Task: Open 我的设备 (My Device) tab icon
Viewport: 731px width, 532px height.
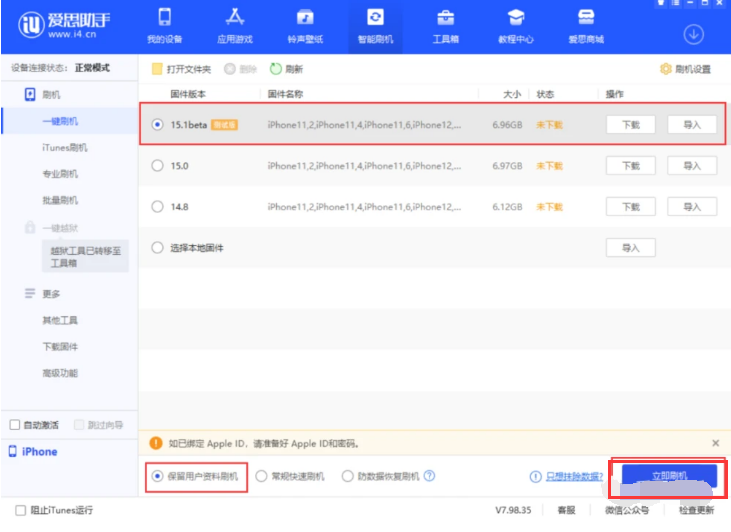Action: [x=165, y=18]
